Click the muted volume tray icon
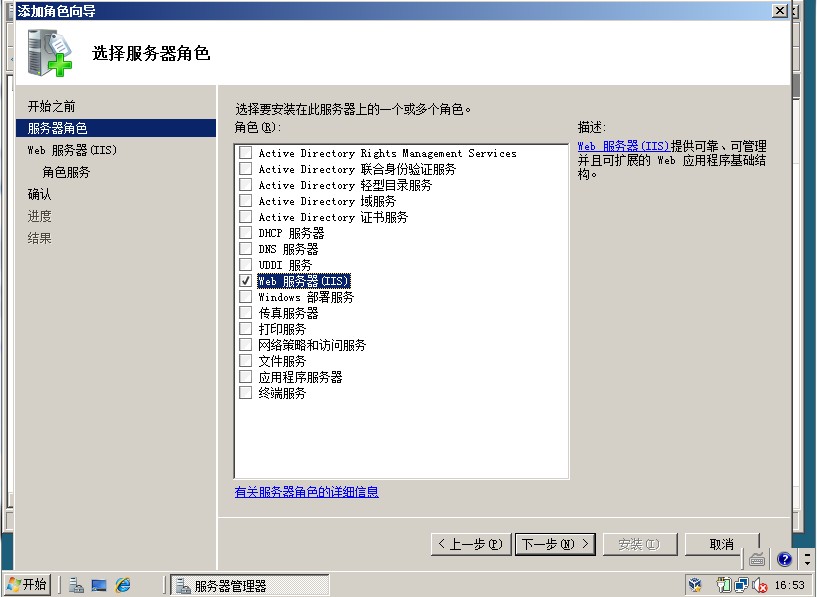 point(760,586)
